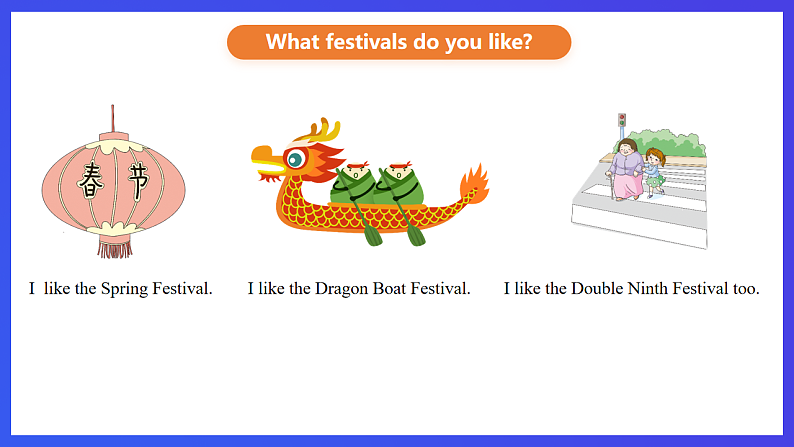Image resolution: width=794 pixels, height=447 pixels.
Task: Click the grandmother in the pink skirt
Action: [x=628, y=172]
